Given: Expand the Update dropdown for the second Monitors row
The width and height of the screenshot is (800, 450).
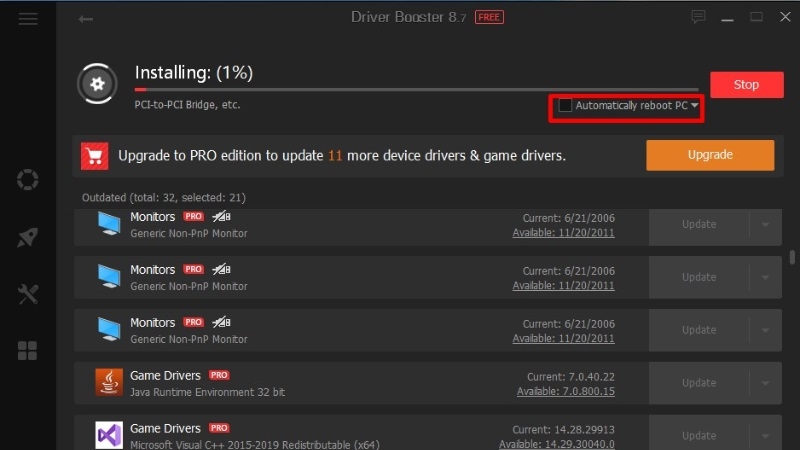Looking at the screenshot, I should click(x=765, y=278).
